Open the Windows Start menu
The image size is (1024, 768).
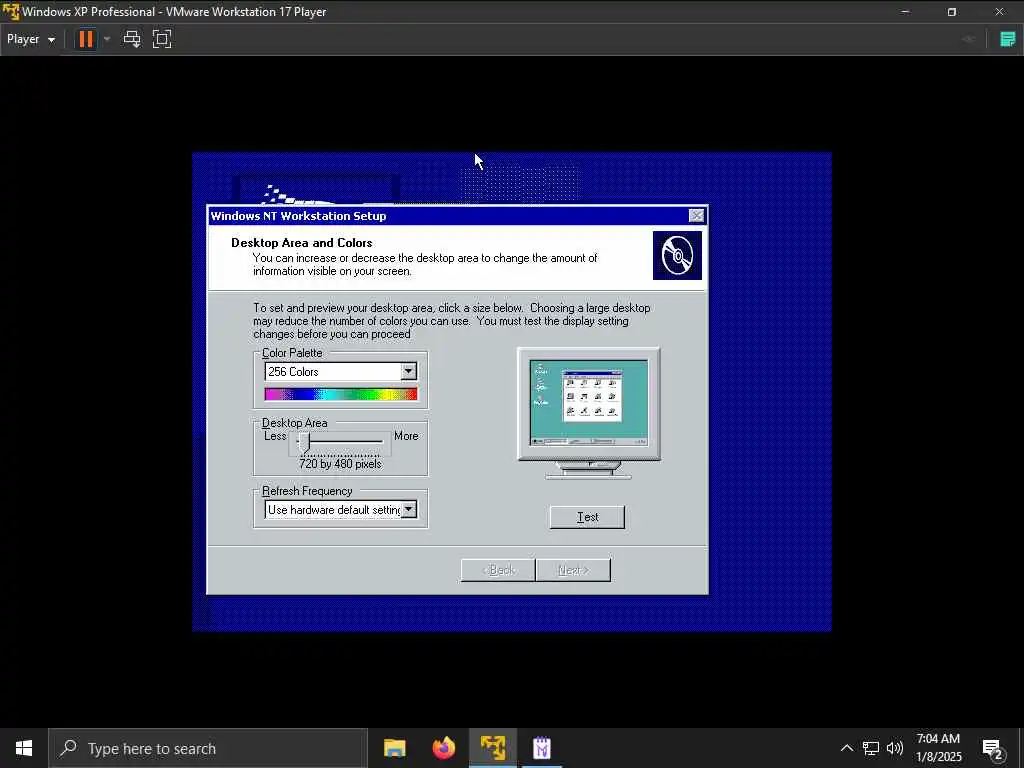coord(24,748)
